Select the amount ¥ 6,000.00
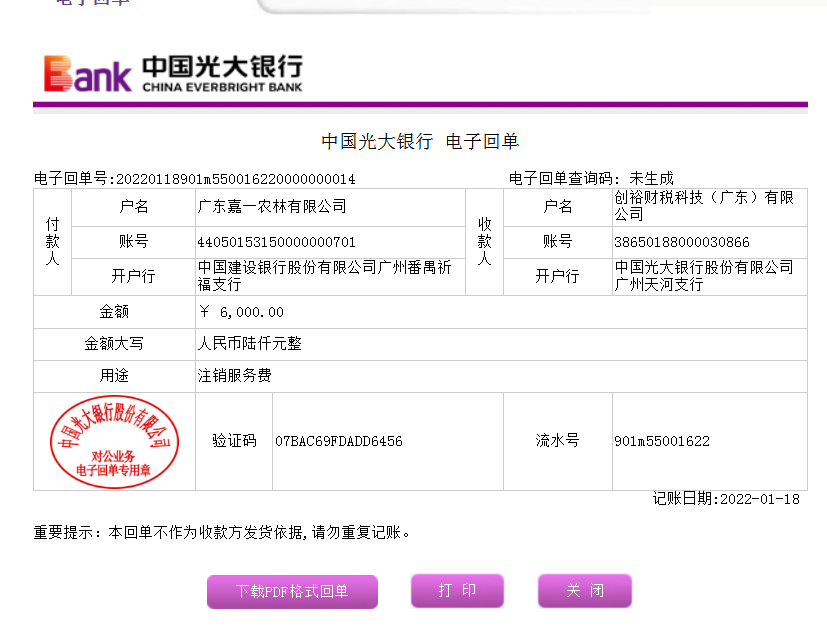Screen dimensions: 827x630 [242, 312]
